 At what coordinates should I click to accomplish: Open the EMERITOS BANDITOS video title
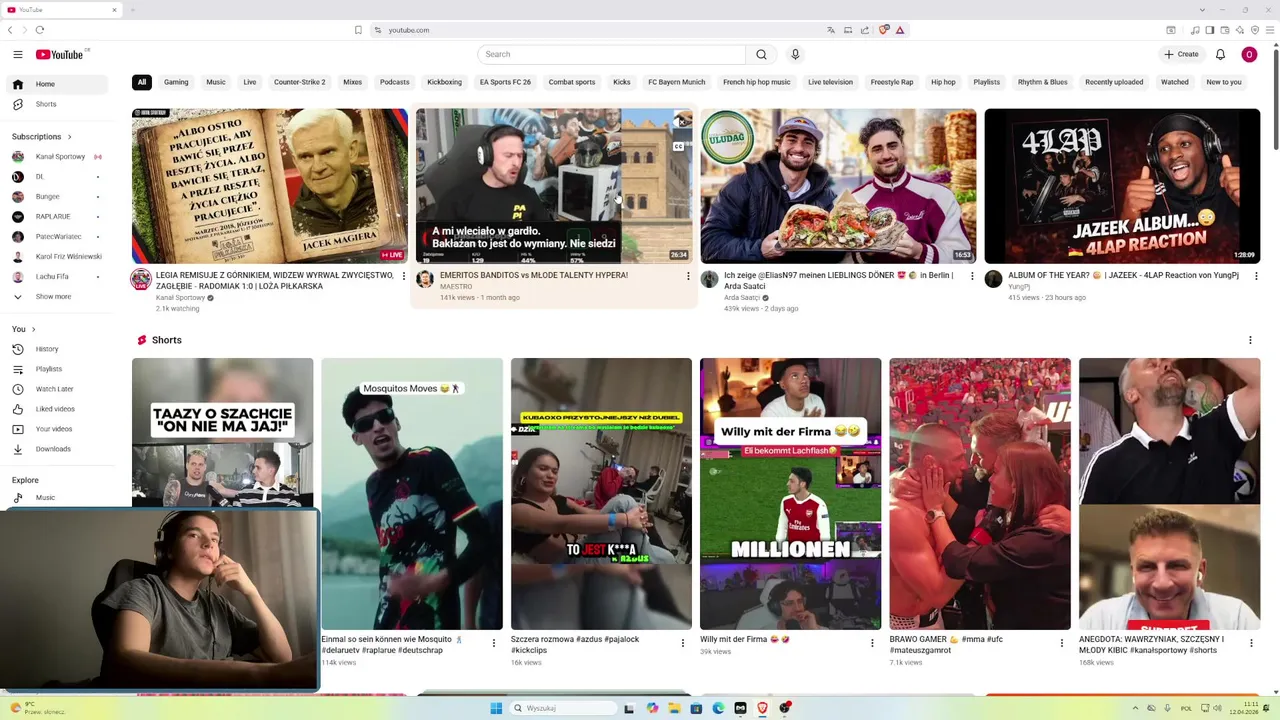(x=534, y=275)
